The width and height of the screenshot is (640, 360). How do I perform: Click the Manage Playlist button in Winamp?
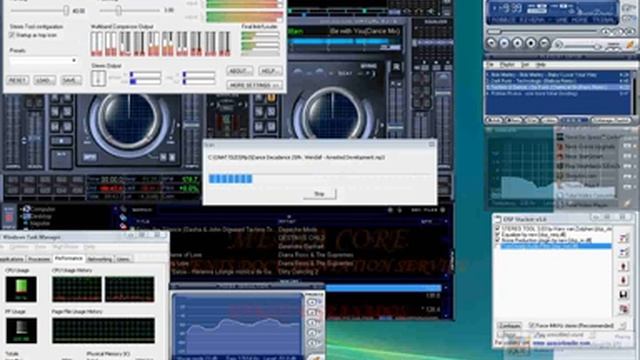[611, 120]
